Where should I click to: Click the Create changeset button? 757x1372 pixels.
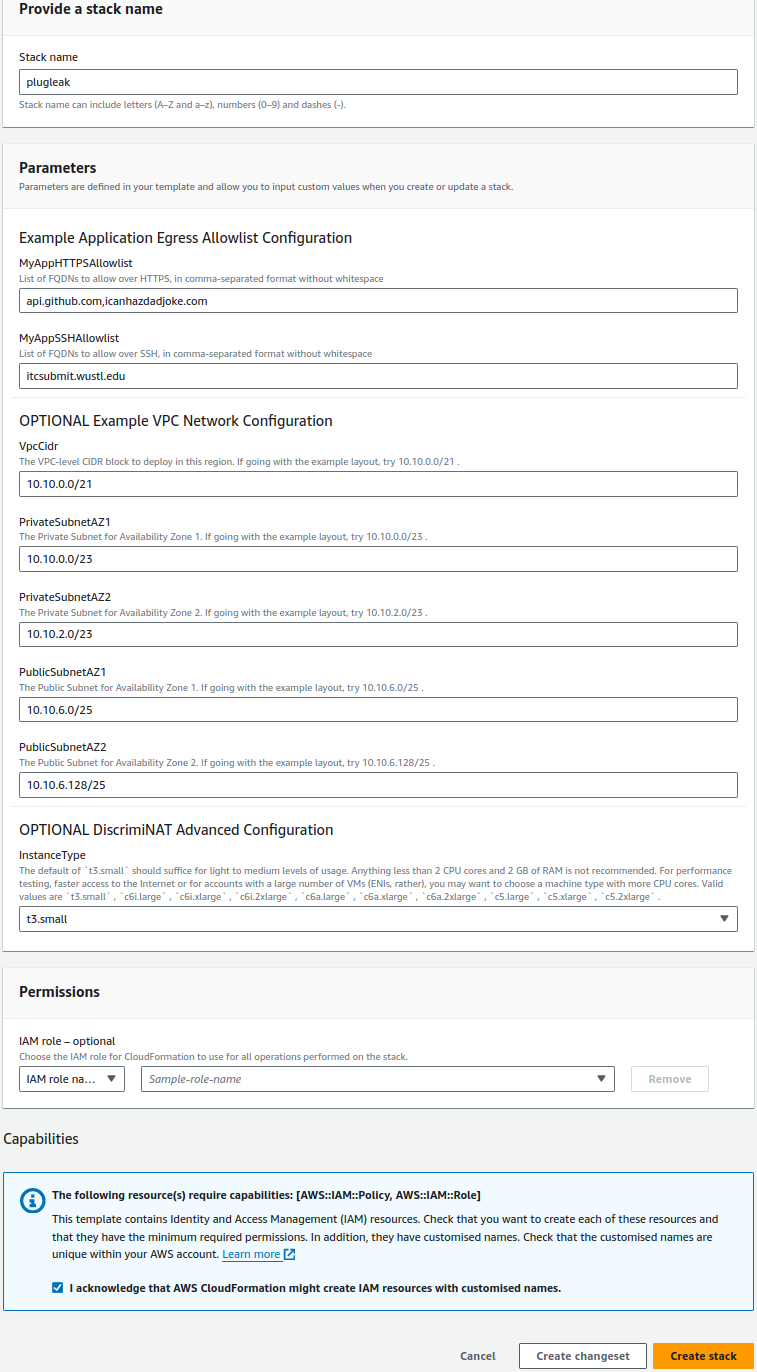(582, 1356)
